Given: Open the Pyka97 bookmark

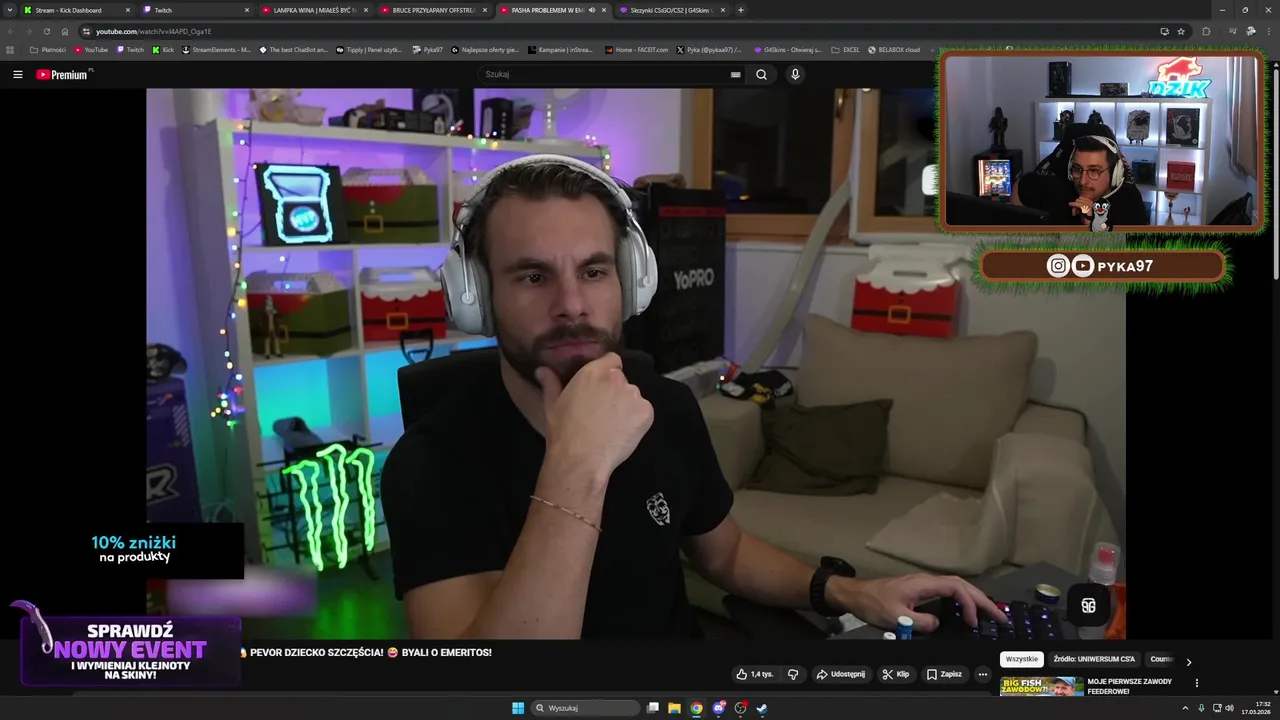Looking at the screenshot, I should click(x=427, y=49).
